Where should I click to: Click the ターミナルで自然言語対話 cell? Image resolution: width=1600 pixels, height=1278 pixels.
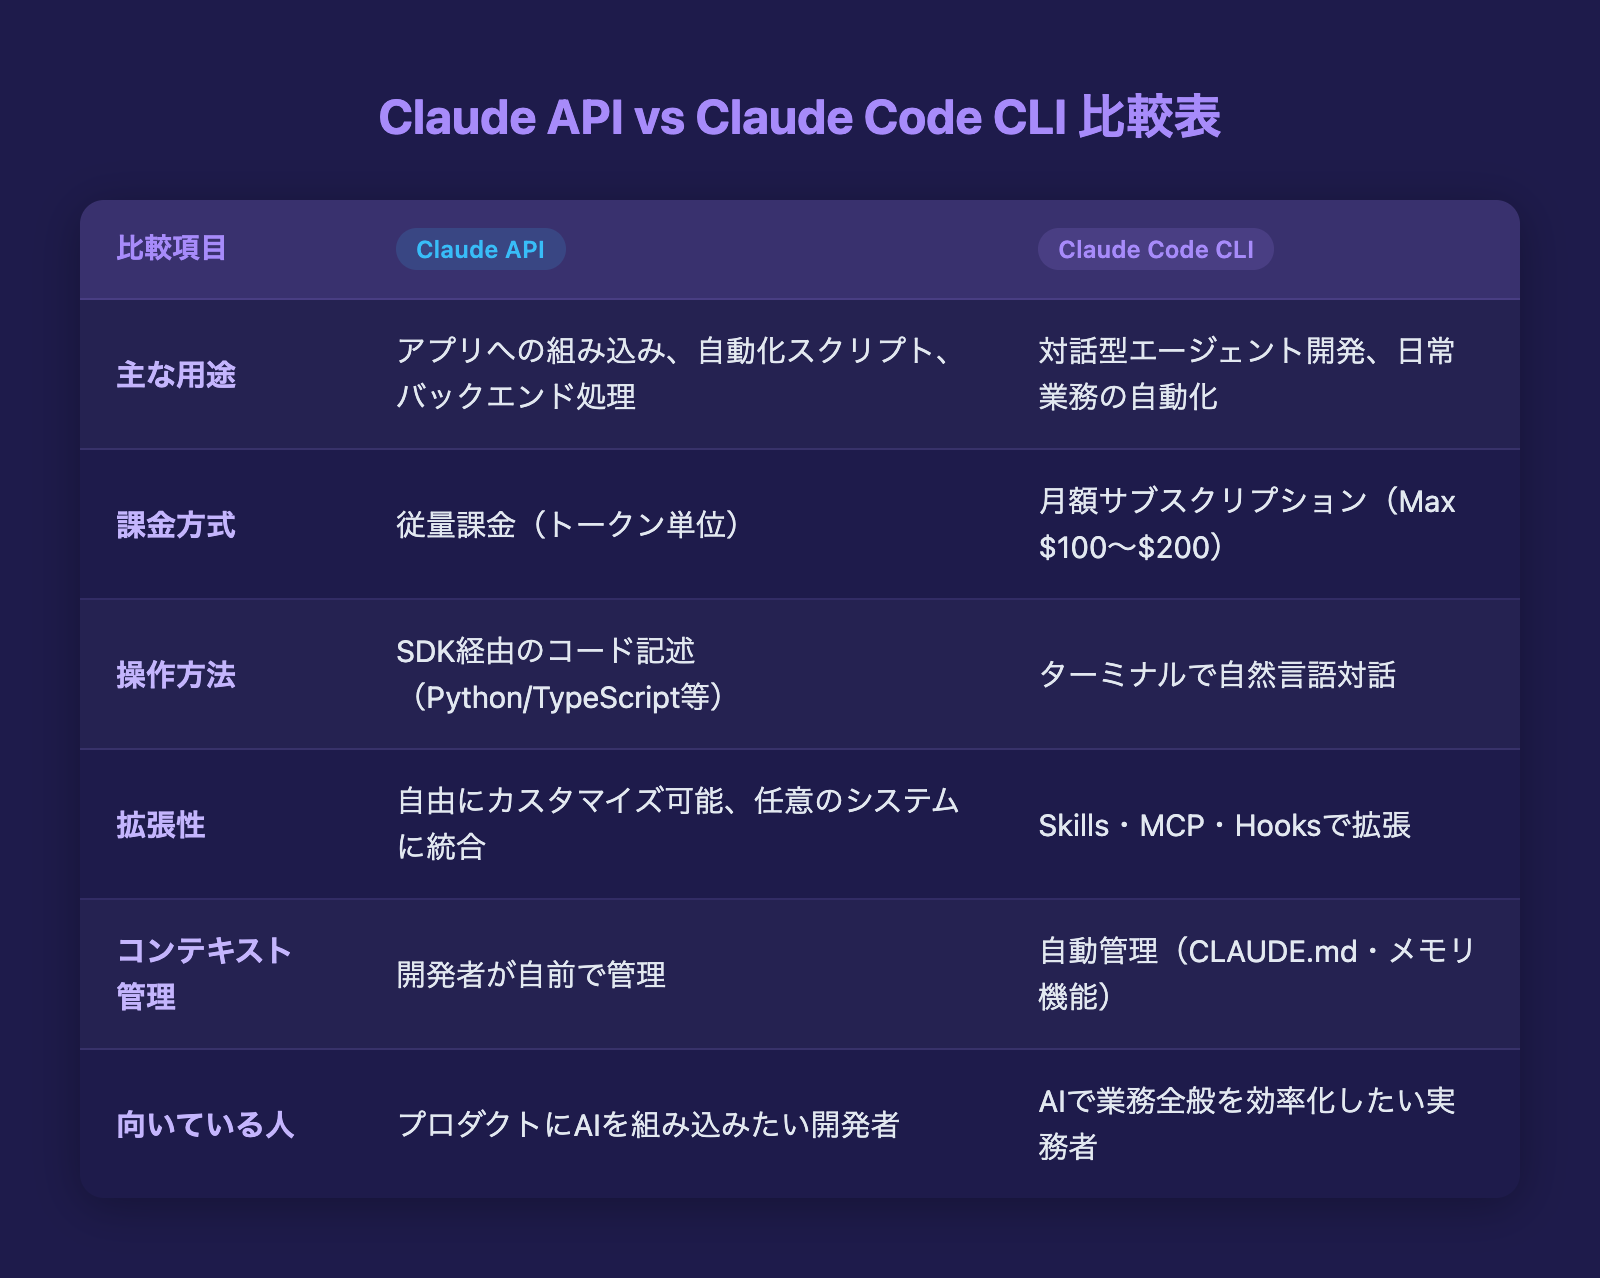click(x=1220, y=675)
